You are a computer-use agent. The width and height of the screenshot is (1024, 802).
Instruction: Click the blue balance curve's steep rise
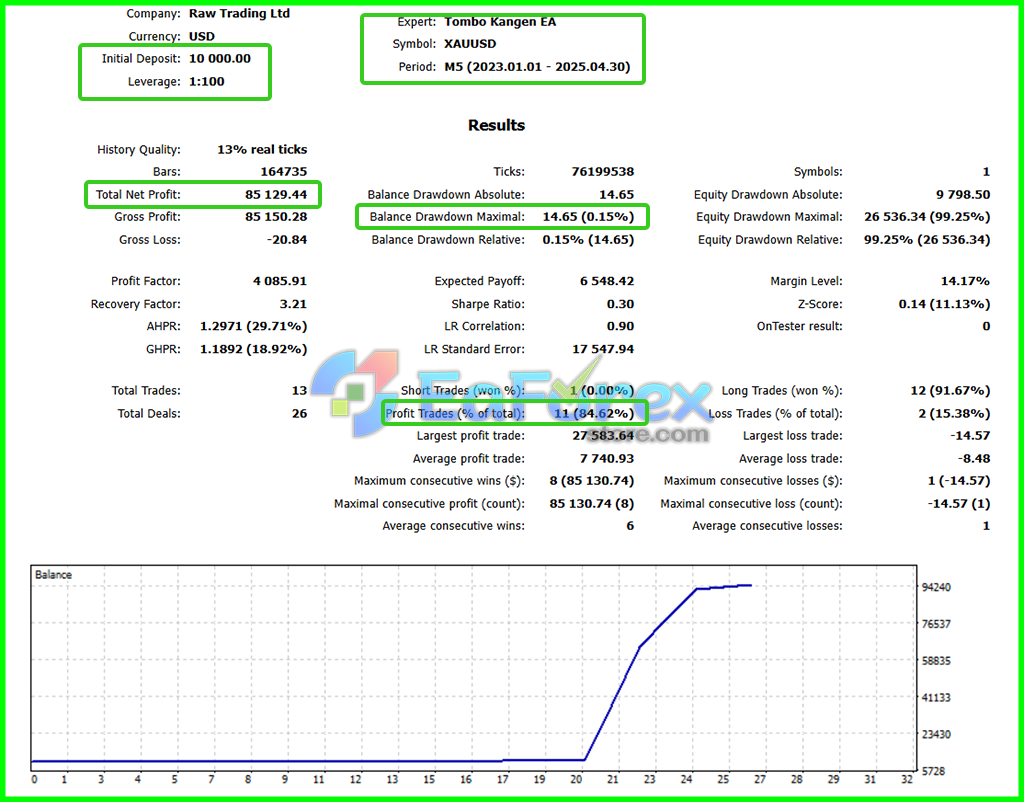tap(613, 703)
